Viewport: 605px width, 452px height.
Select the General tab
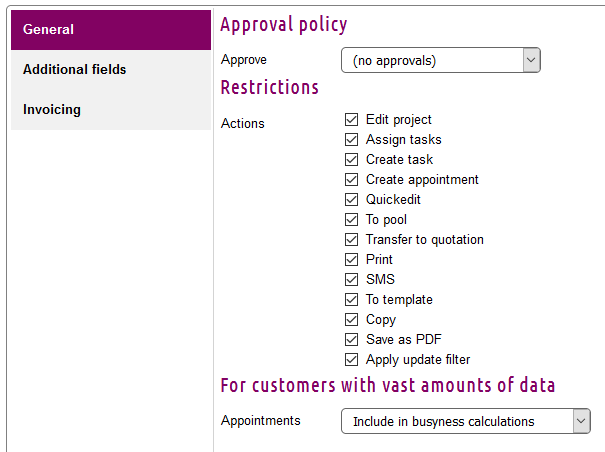pos(111,30)
